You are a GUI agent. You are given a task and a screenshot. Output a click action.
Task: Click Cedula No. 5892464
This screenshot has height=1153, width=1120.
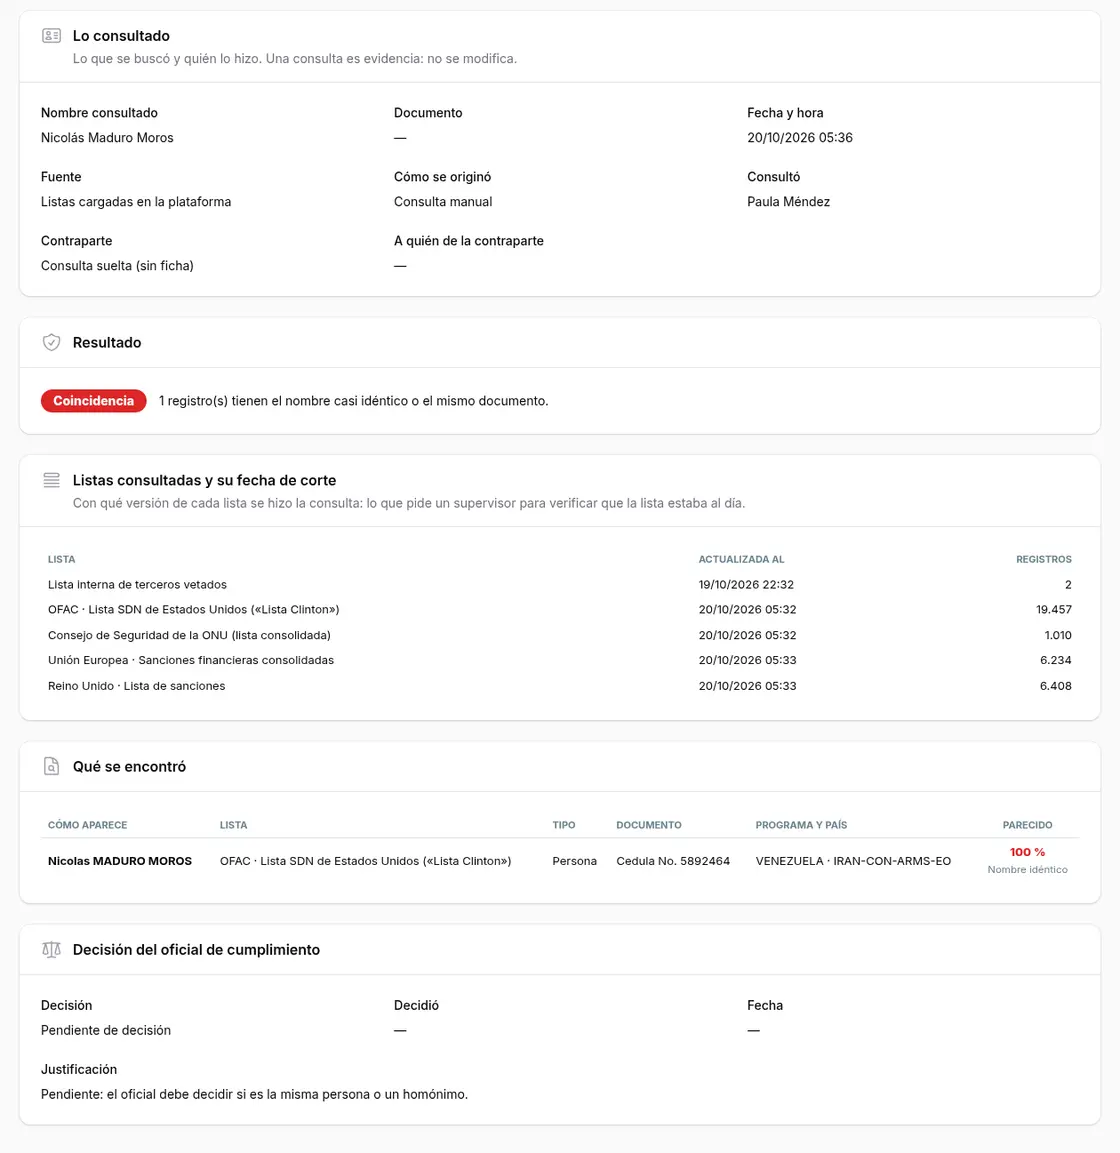(673, 861)
